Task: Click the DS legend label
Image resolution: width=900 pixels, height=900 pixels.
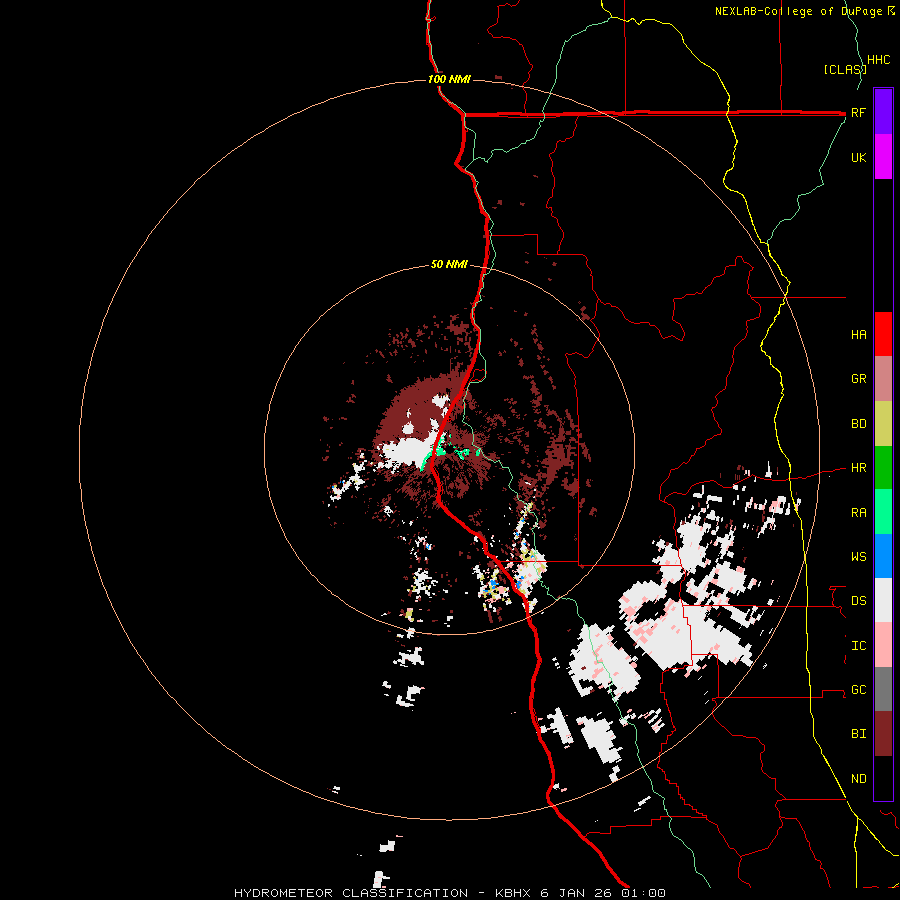Action: (858, 600)
